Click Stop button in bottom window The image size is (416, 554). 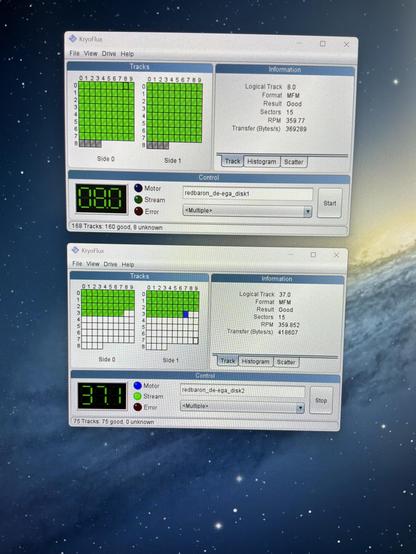click(321, 400)
